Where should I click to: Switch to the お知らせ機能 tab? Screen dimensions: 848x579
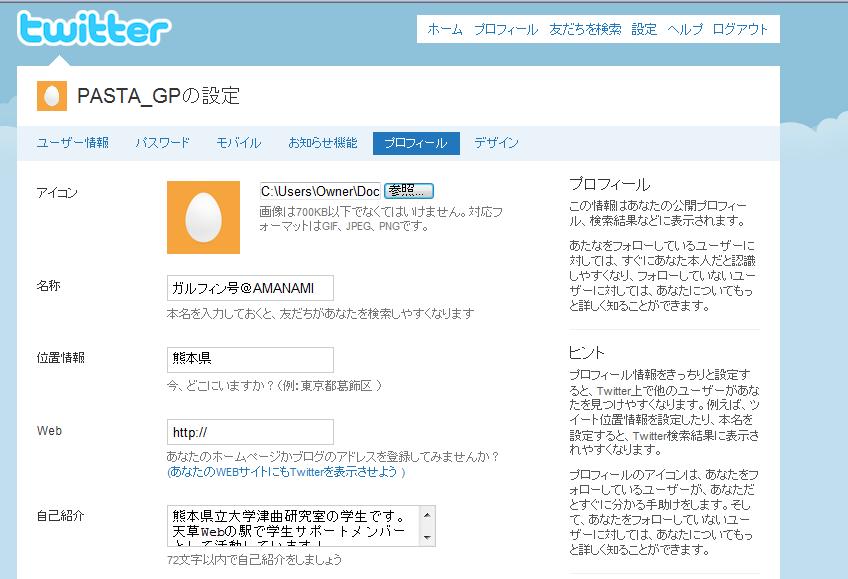click(x=323, y=143)
